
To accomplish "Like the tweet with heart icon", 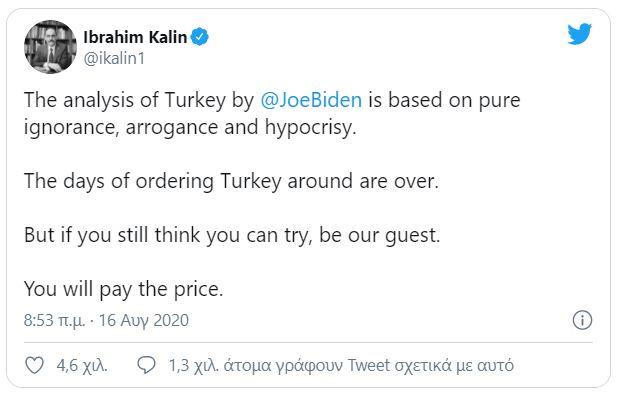I will (34, 365).
